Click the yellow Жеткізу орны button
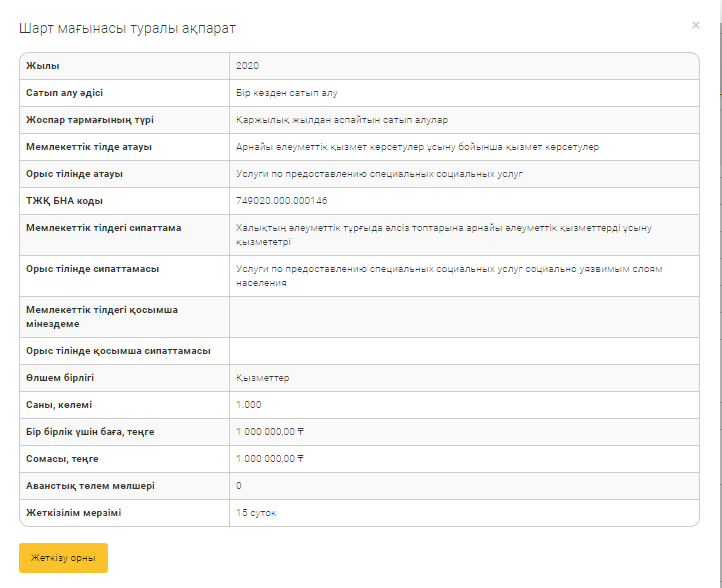 (x=63, y=558)
